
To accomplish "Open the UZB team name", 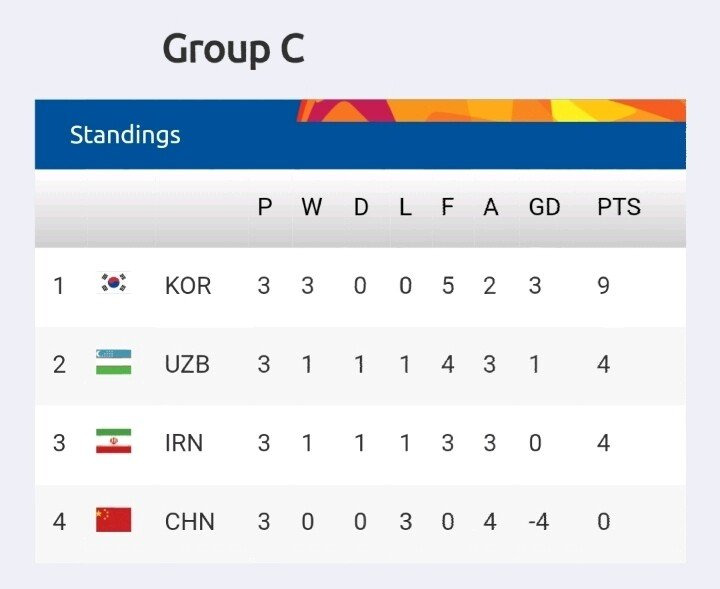I will [x=187, y=365].
